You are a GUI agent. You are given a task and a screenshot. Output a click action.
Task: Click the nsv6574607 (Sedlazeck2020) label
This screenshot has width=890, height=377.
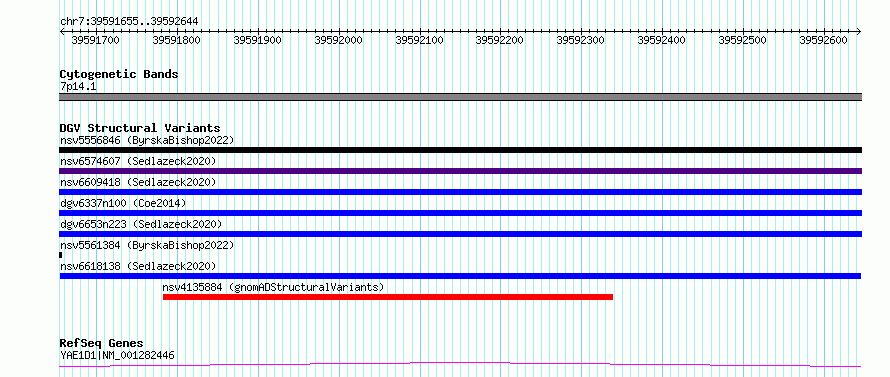pyautogui.click(x=138, y=161)
